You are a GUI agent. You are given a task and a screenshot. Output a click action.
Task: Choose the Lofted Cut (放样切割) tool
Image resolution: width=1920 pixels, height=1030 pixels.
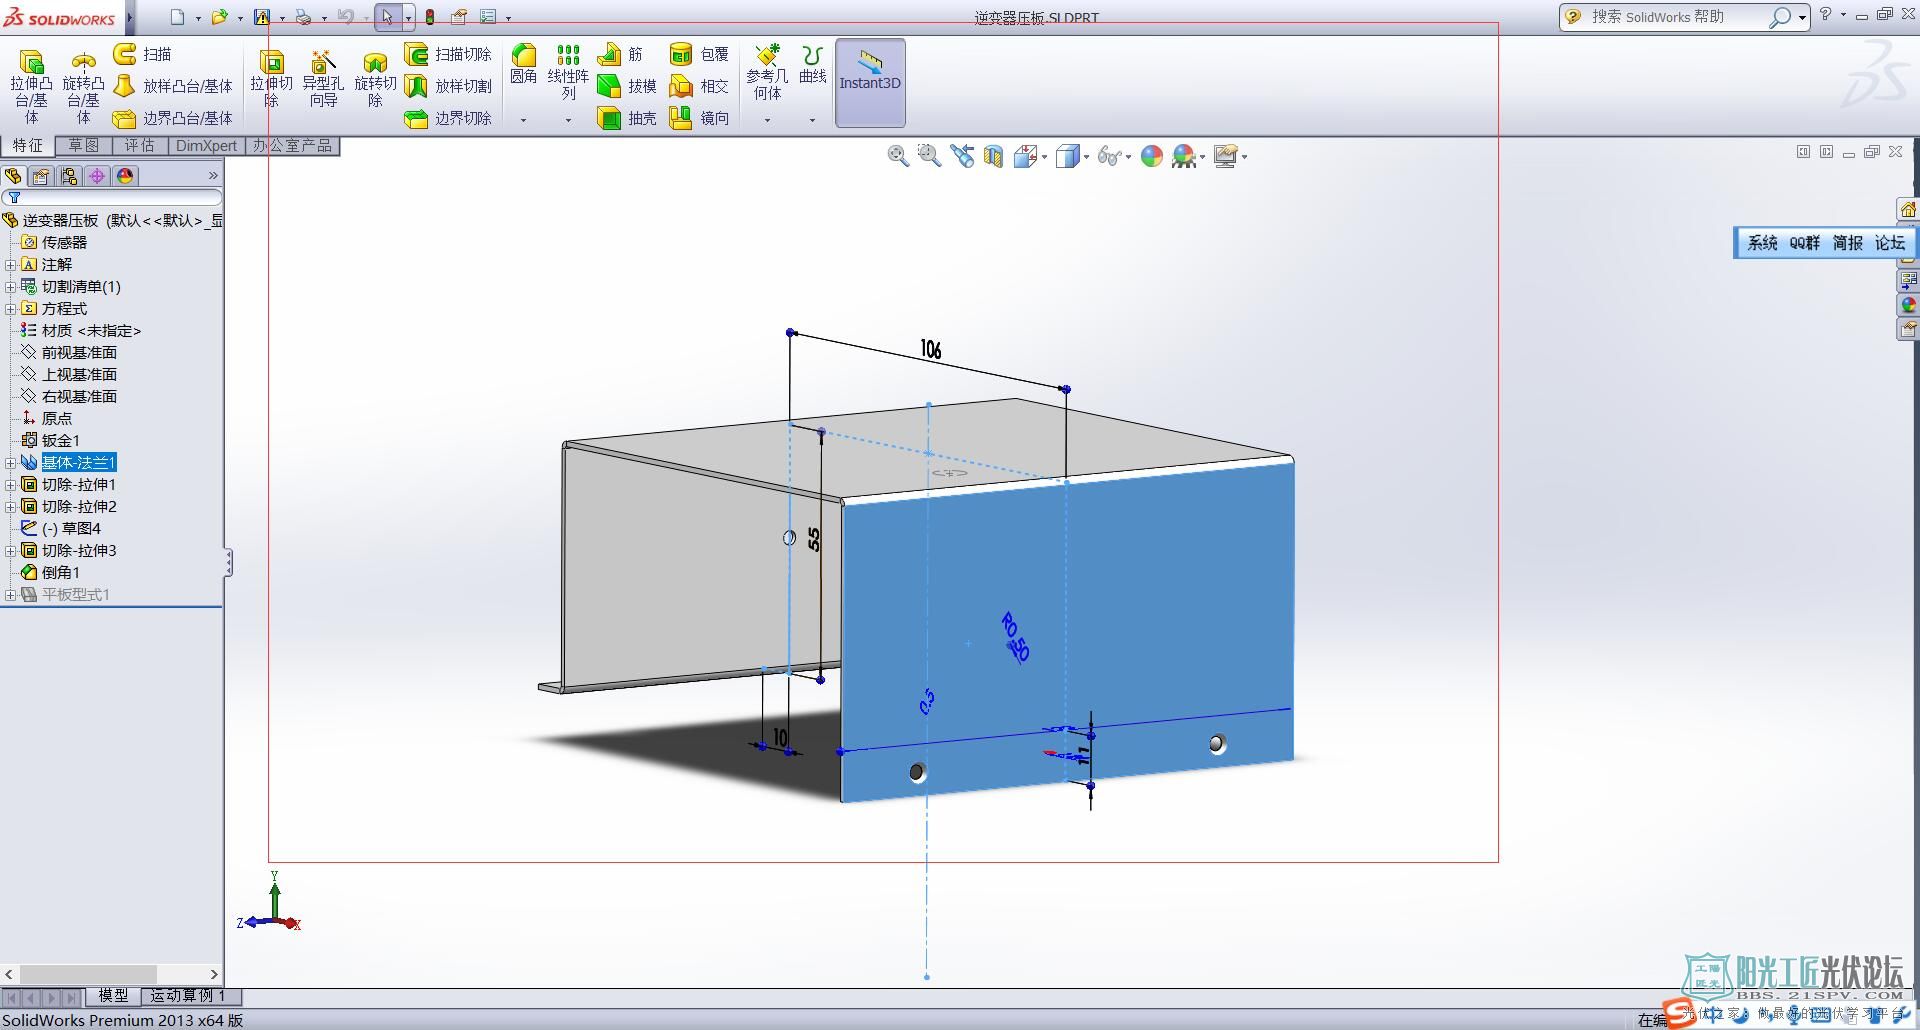click(448, 86)
